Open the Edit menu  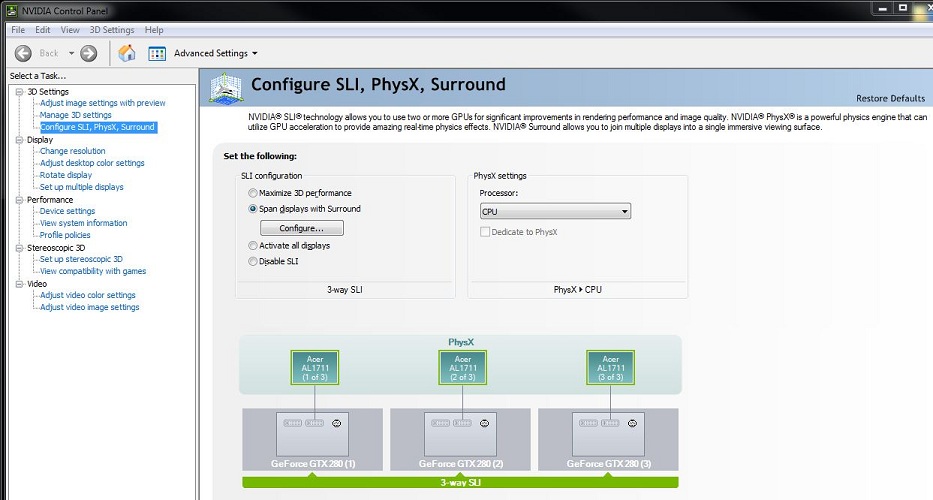[x=42, y=30]
